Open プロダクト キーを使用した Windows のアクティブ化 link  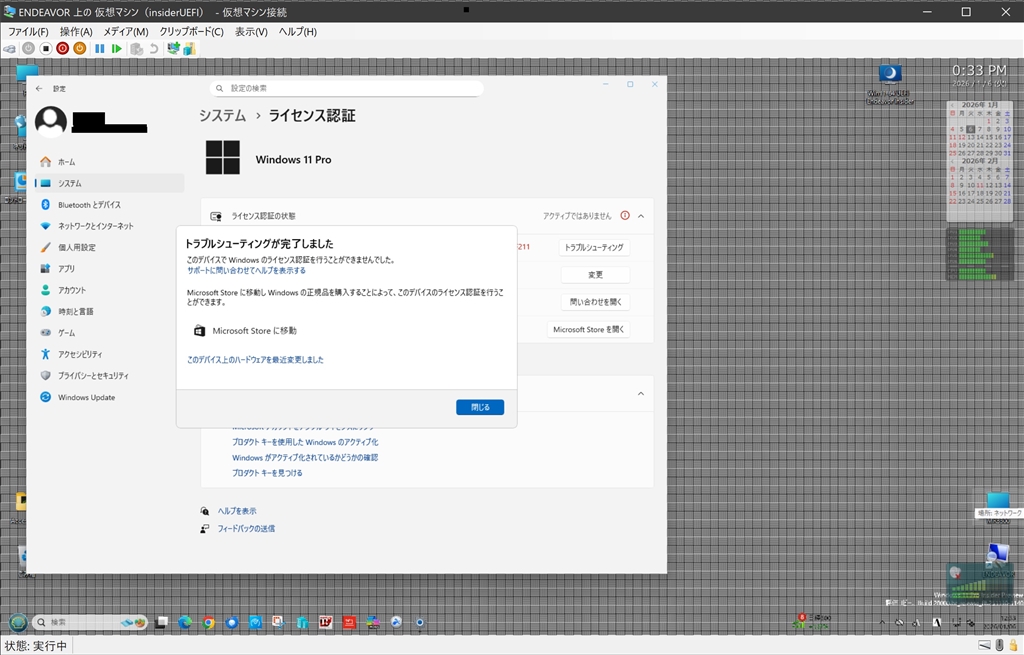[x=305, y=442]
